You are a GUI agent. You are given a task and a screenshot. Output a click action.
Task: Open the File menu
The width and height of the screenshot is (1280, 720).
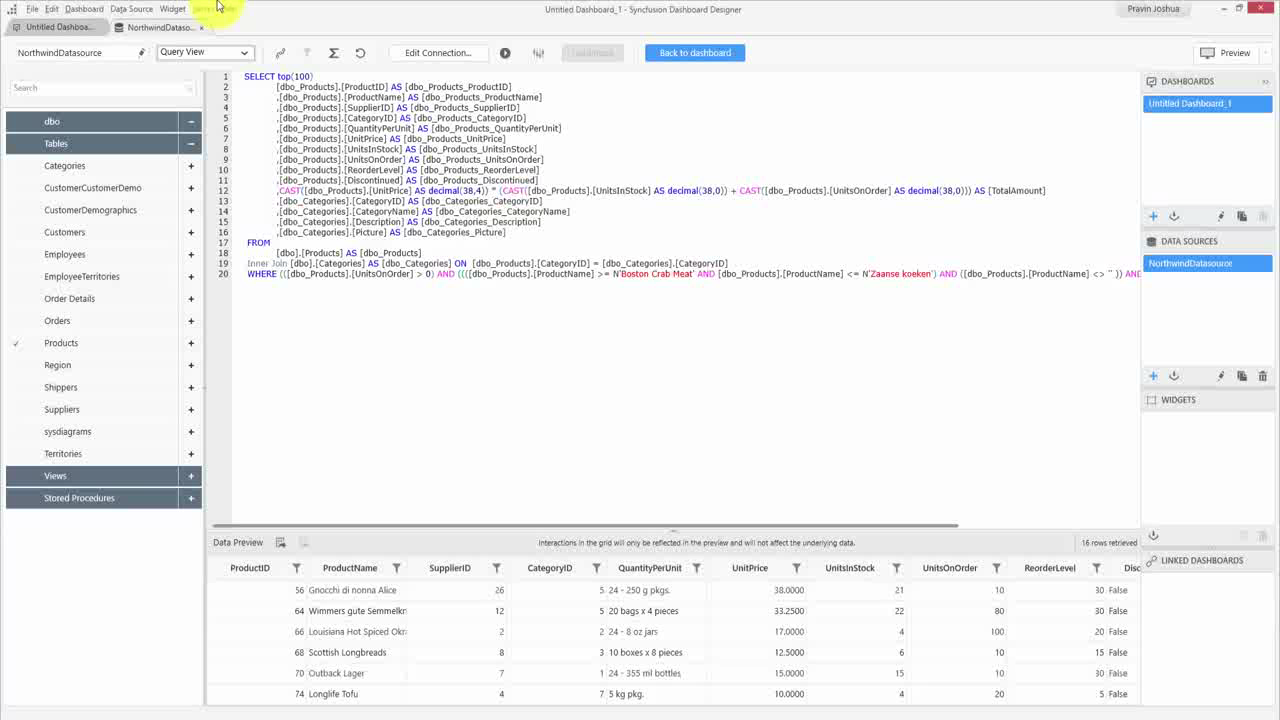pos(32,9)
